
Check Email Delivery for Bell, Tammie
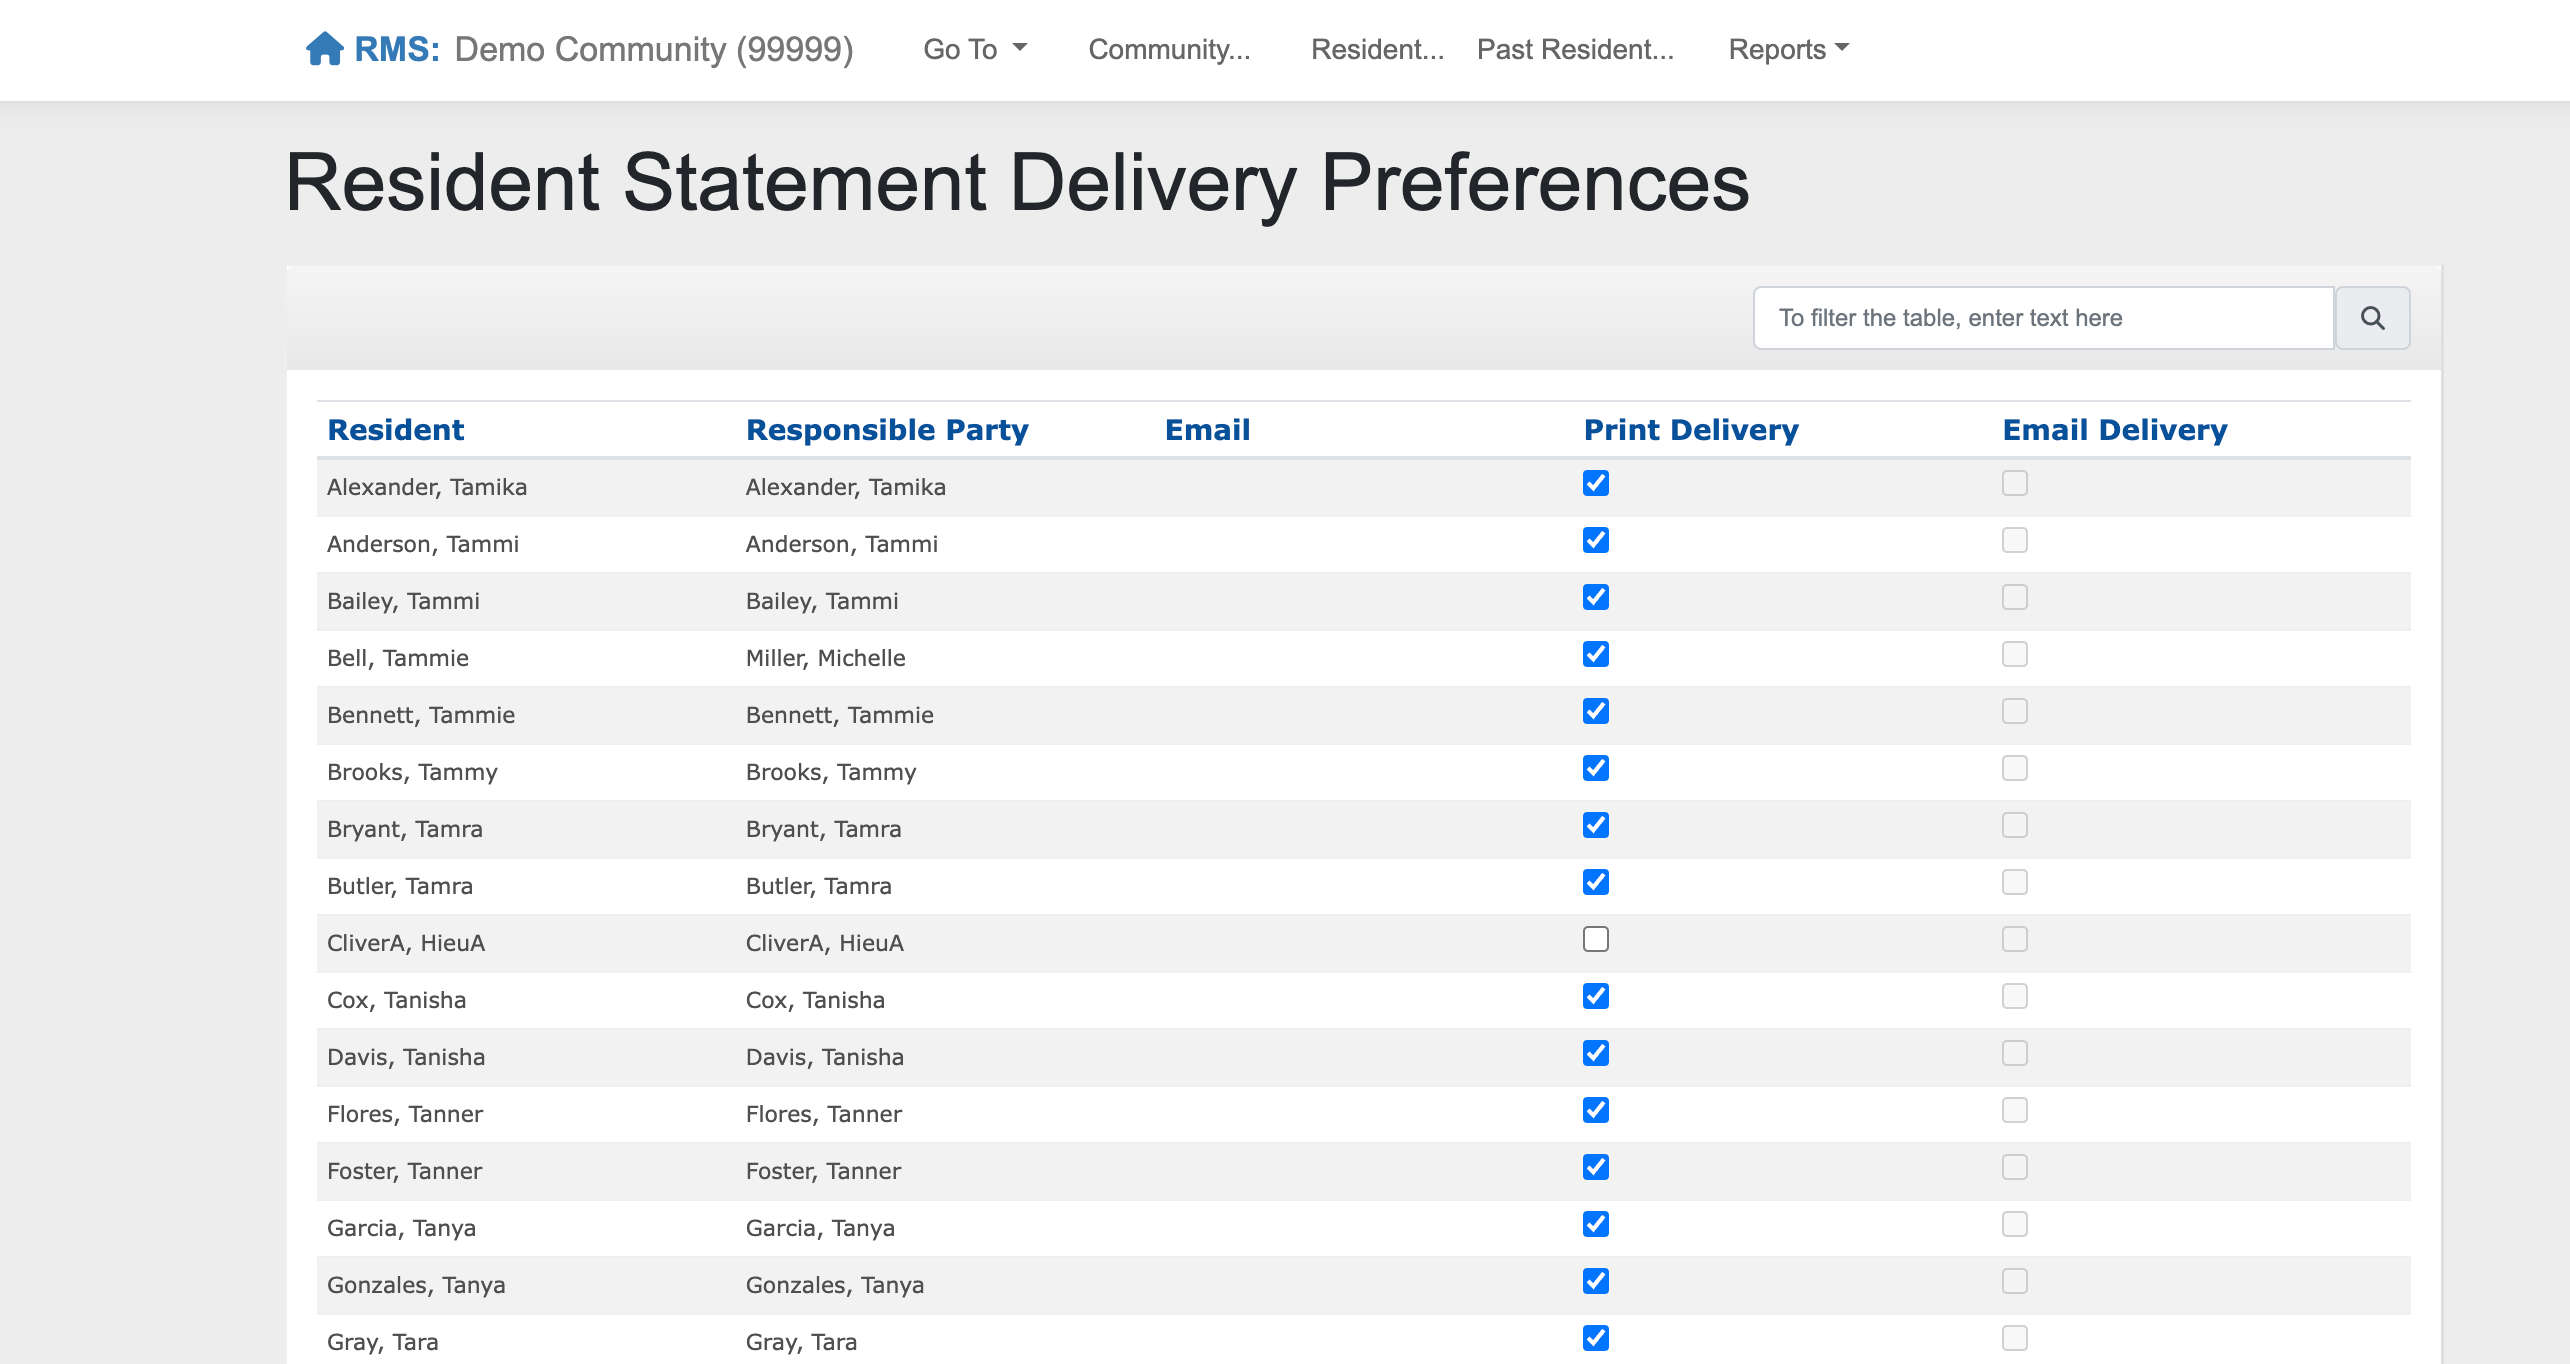point(2015,654)
